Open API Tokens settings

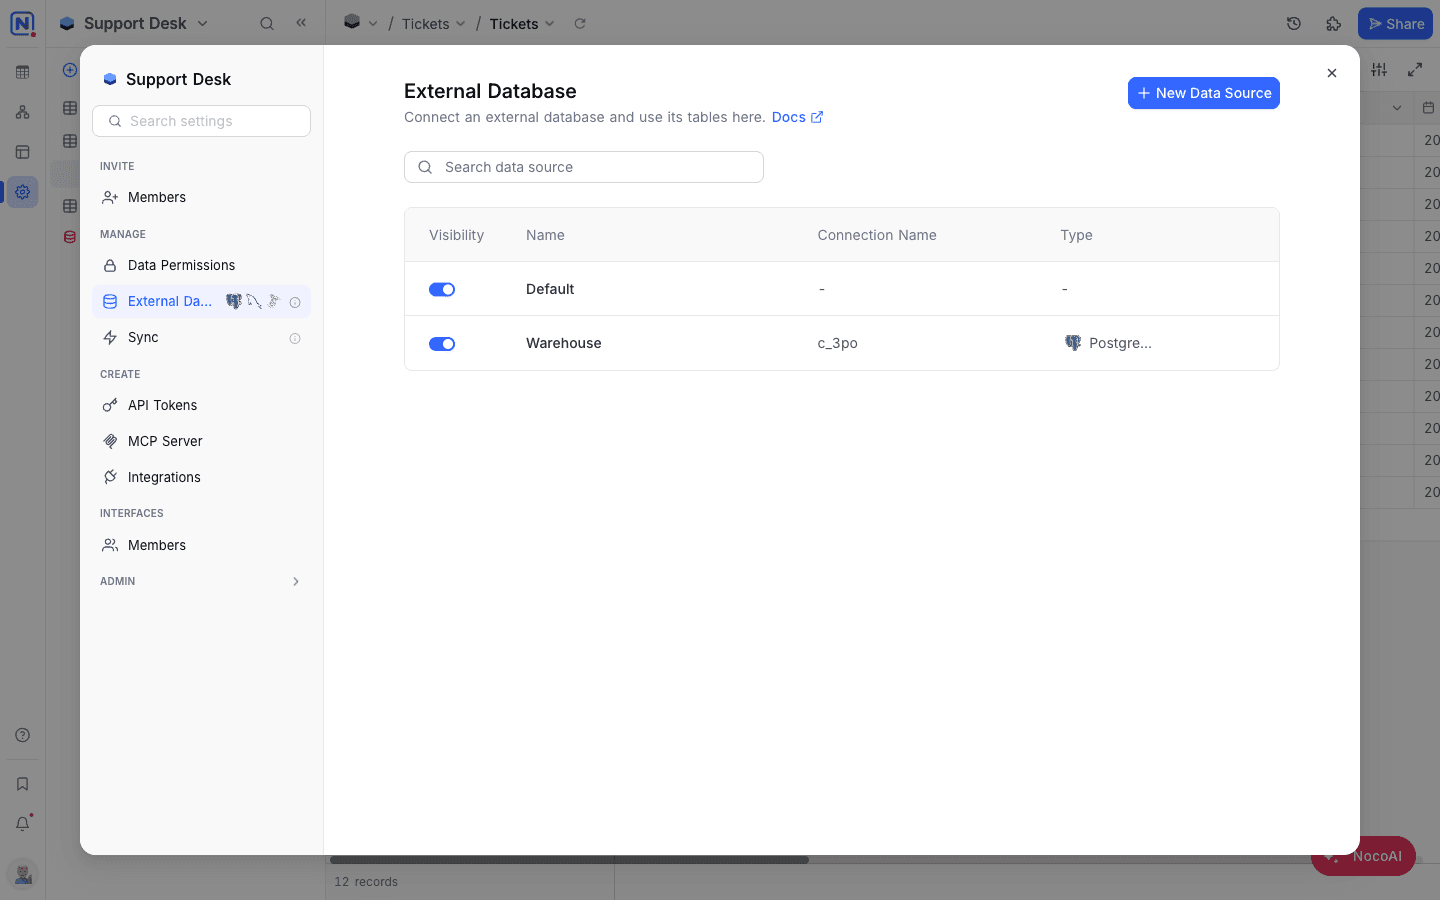tap(201, 405)
